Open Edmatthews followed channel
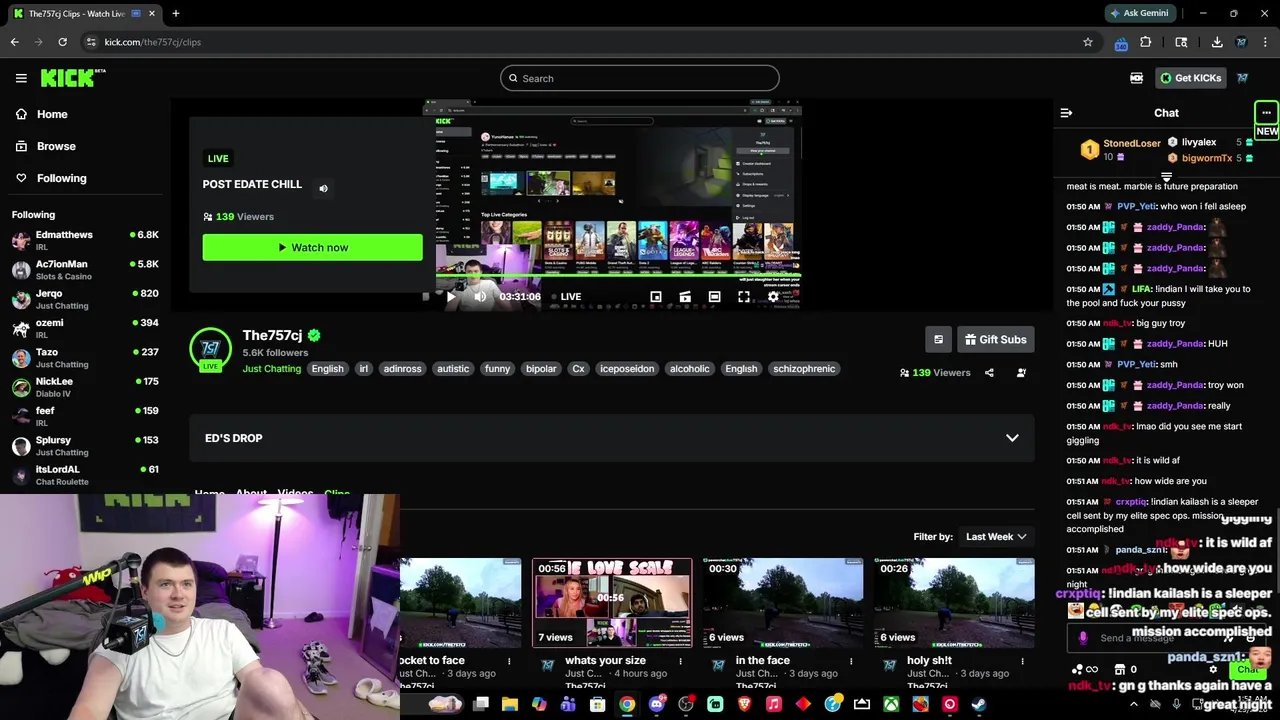 85,240
